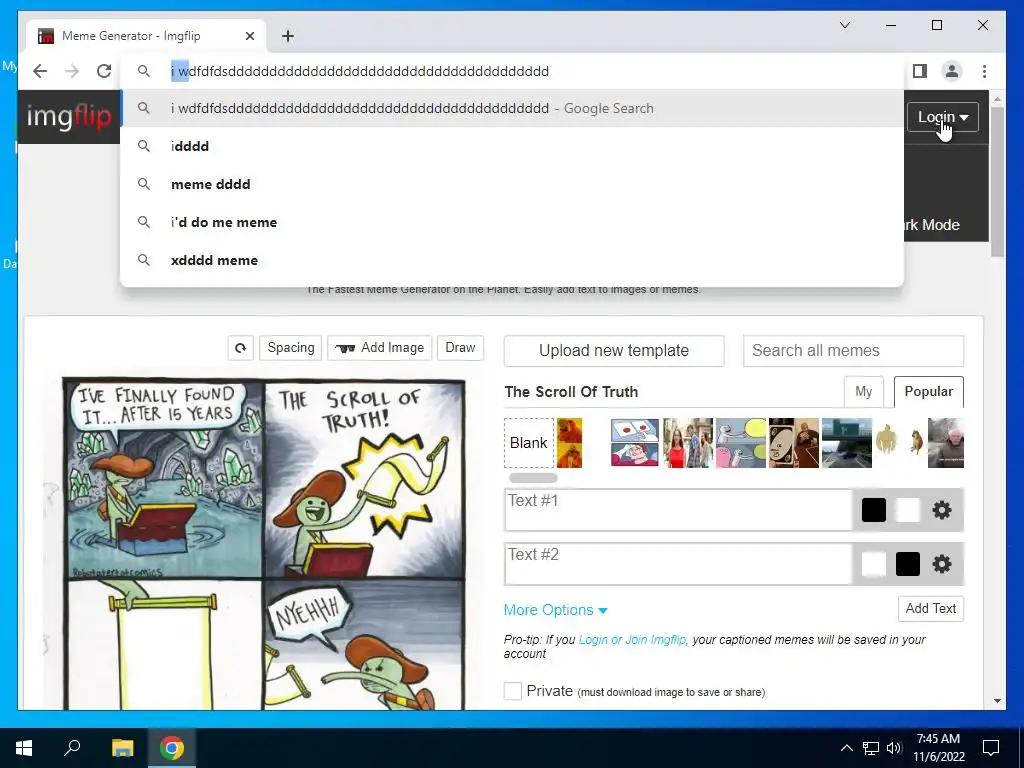Click the browser forward arrow
The image size is (1024, 768).
pos(72,71)
